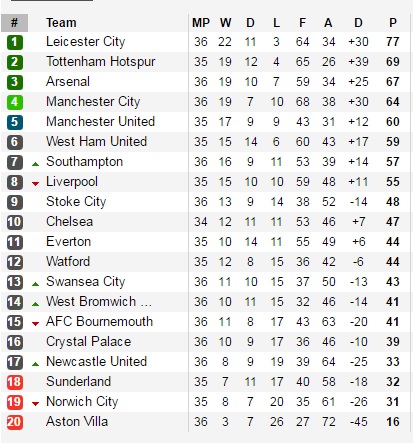Open the Leicester City team link
The width and height of the screenshot is (413, 443).
pyautogui.click(x=86, y=42)
